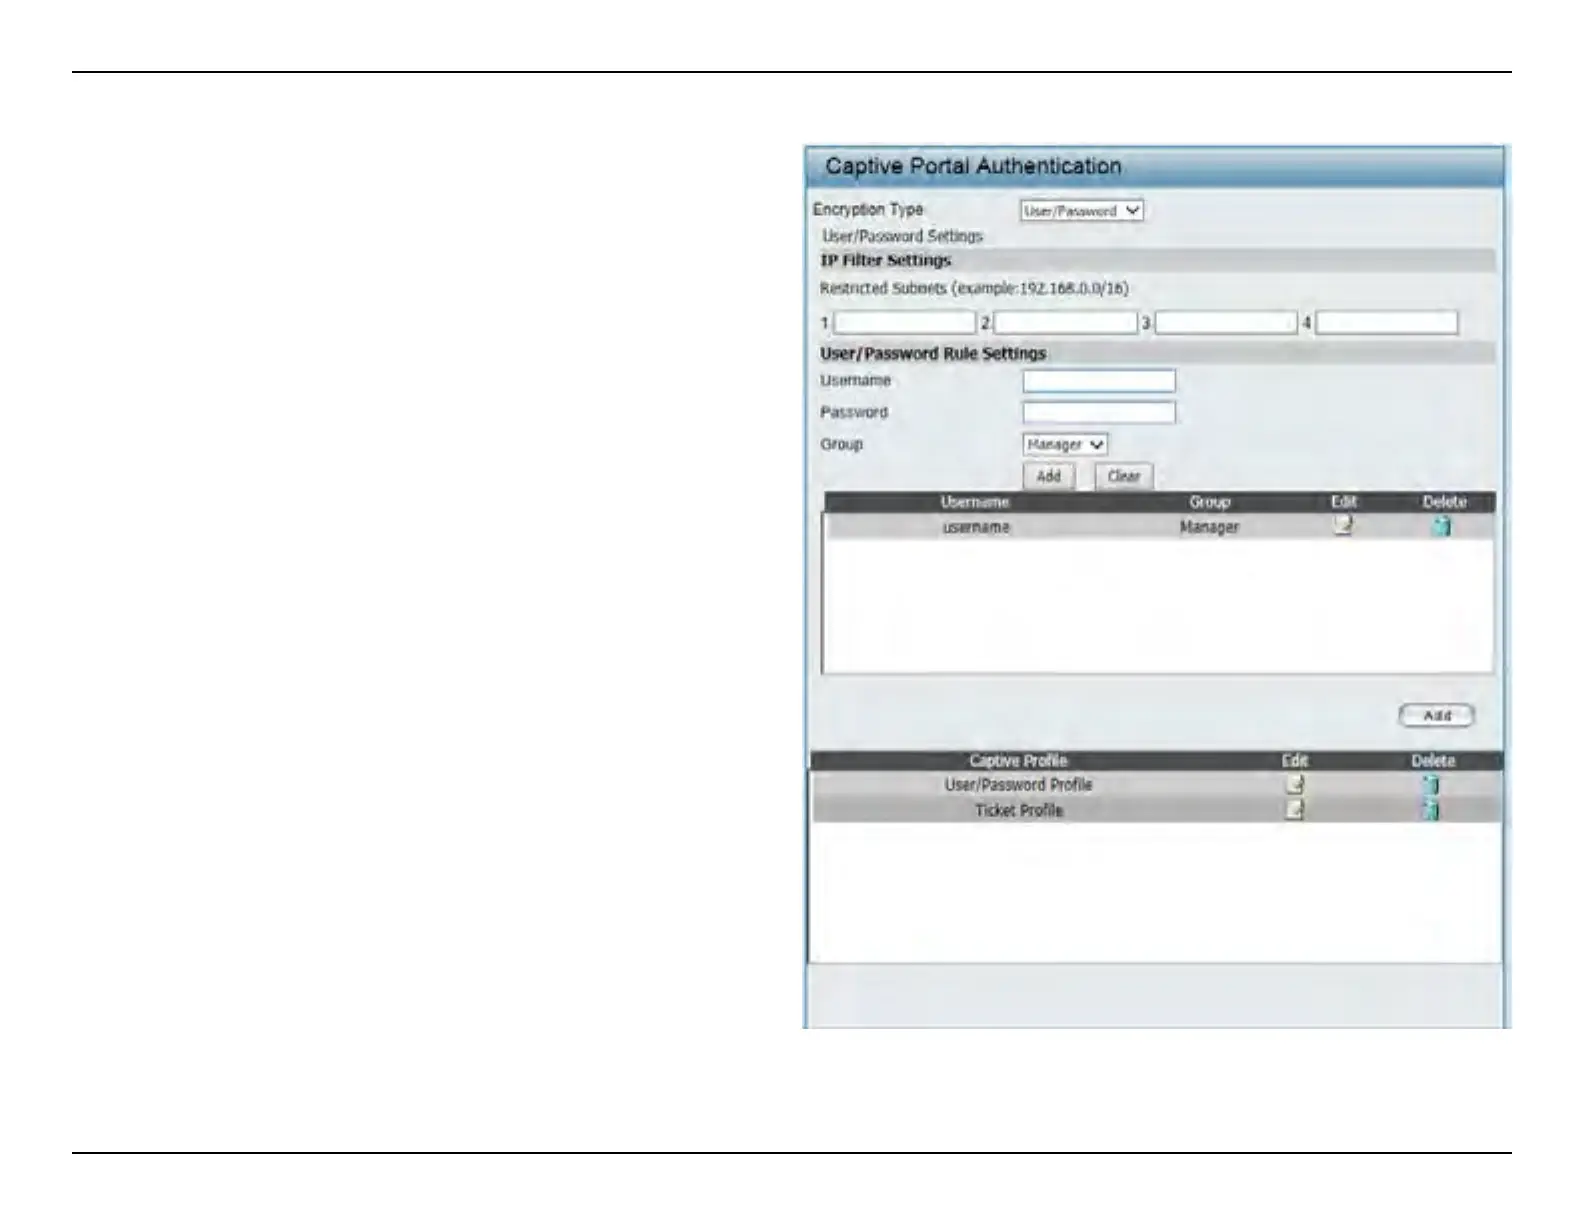Viewport: 1584px width, 1224px height.
Task: Edit the Ticket Profile
Action: tap(1294, 810)
